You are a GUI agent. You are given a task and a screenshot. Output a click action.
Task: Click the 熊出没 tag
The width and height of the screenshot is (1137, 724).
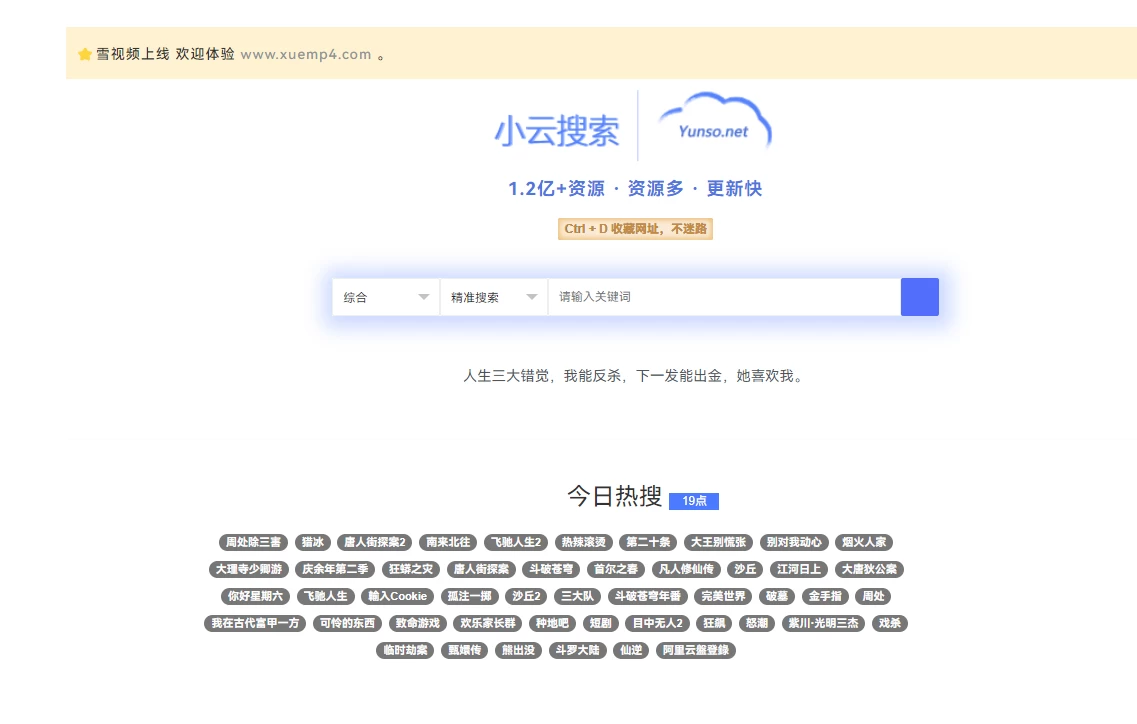coord(518,650)
